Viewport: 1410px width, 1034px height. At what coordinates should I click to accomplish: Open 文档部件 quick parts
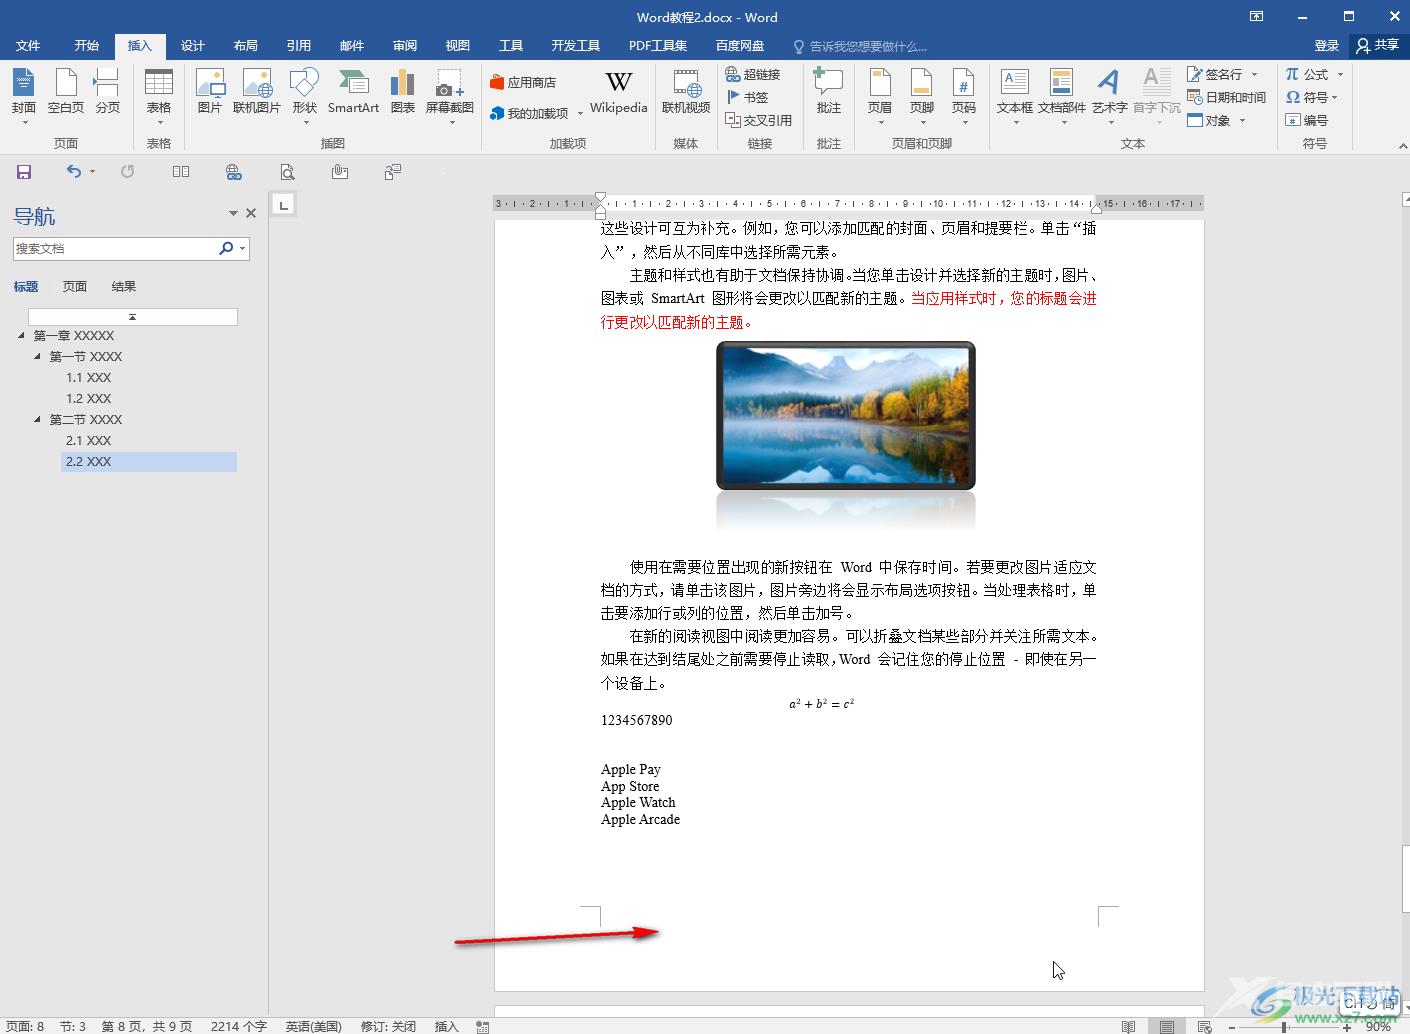point(1062,96)
